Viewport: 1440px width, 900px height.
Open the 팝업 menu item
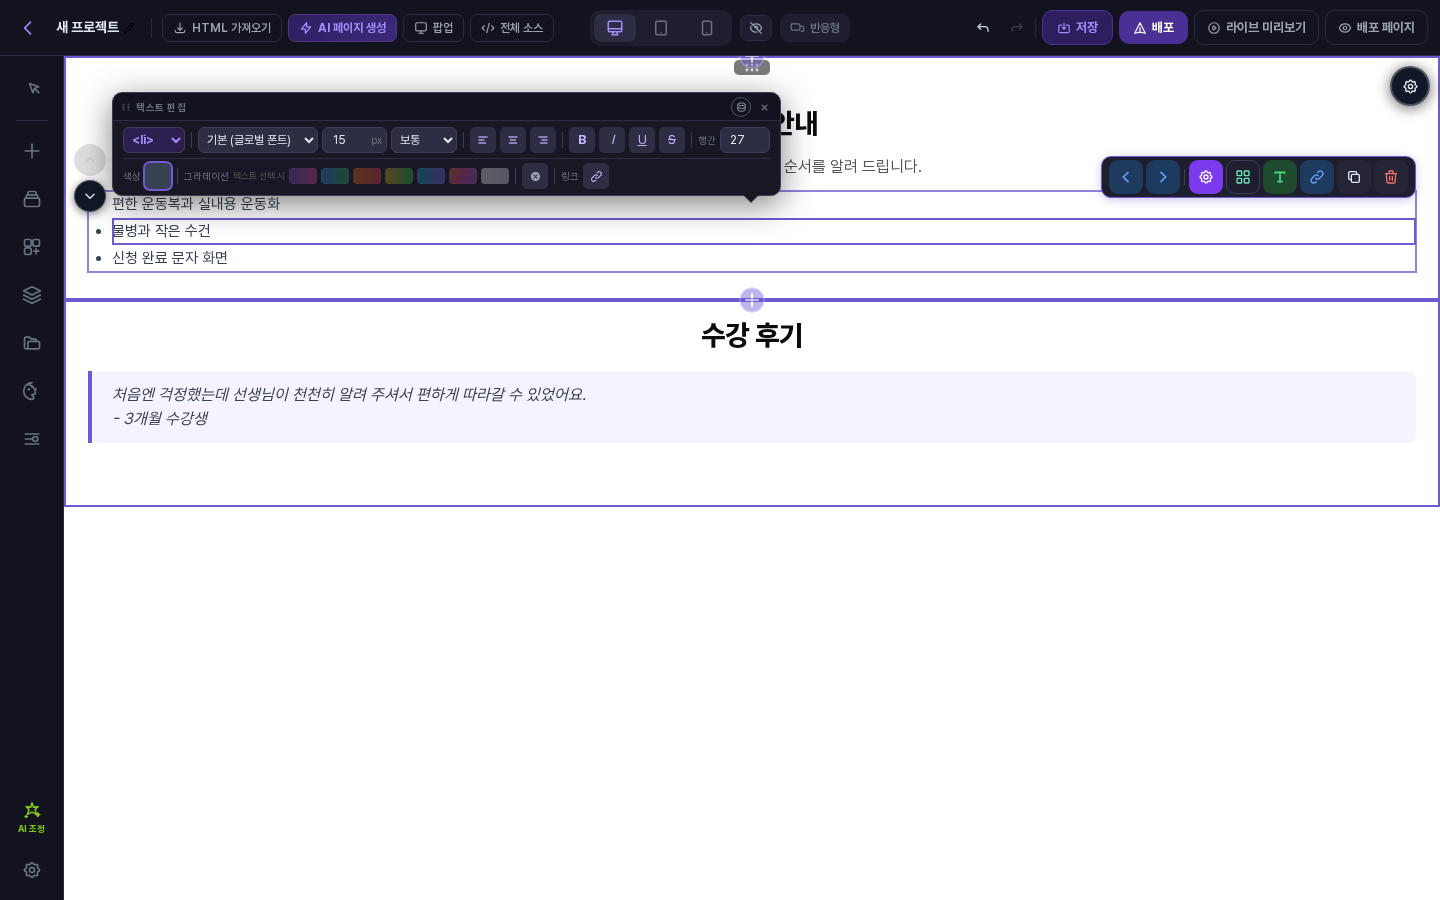(434, 28)
